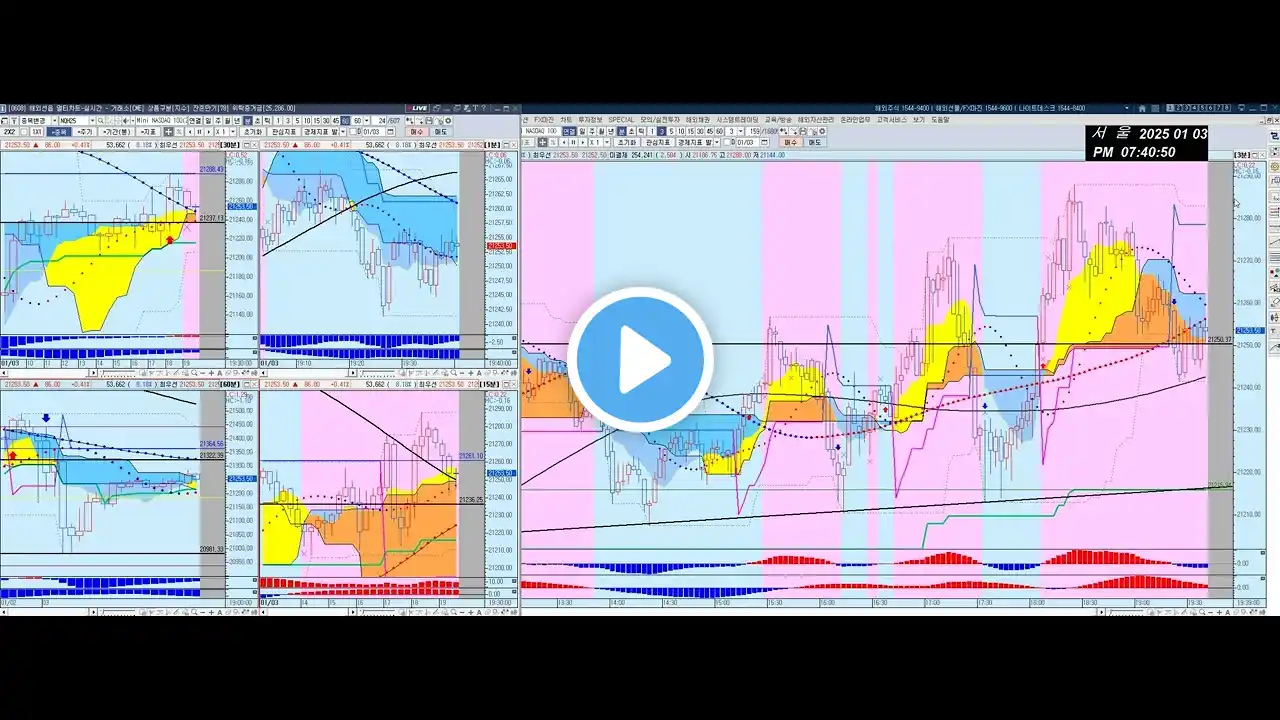Click the gear icon at right window toolbar end
1280x720 pixels.
pyautogui.click(x=823, y=131)
